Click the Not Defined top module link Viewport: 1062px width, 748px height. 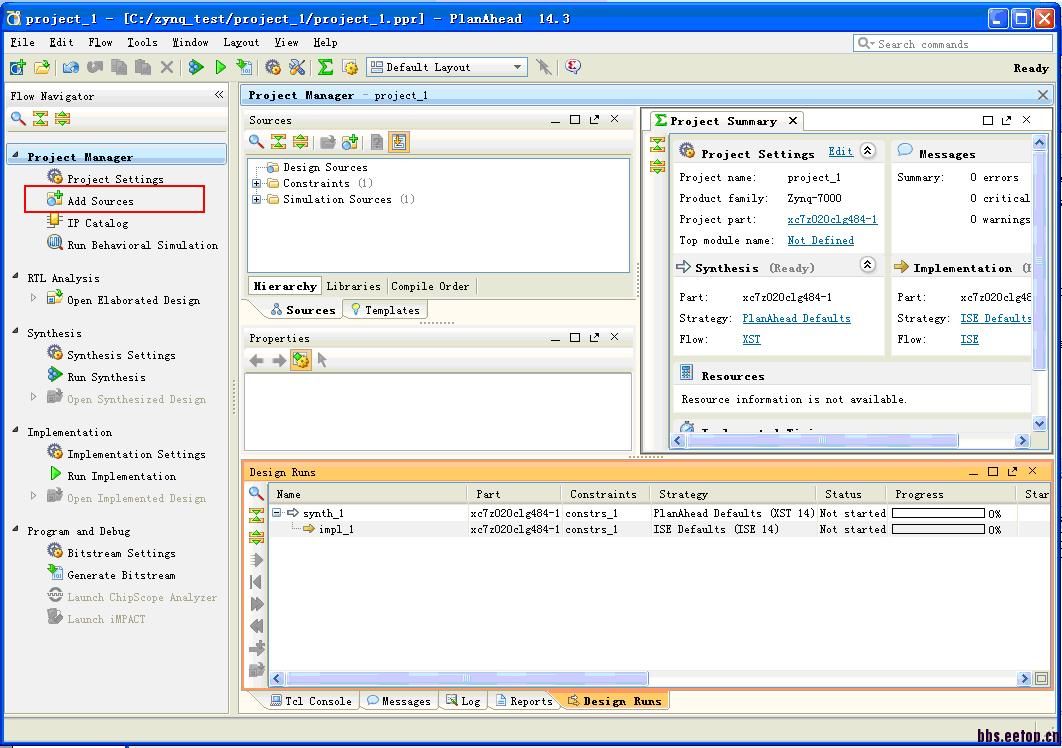(x=820, y=241)
